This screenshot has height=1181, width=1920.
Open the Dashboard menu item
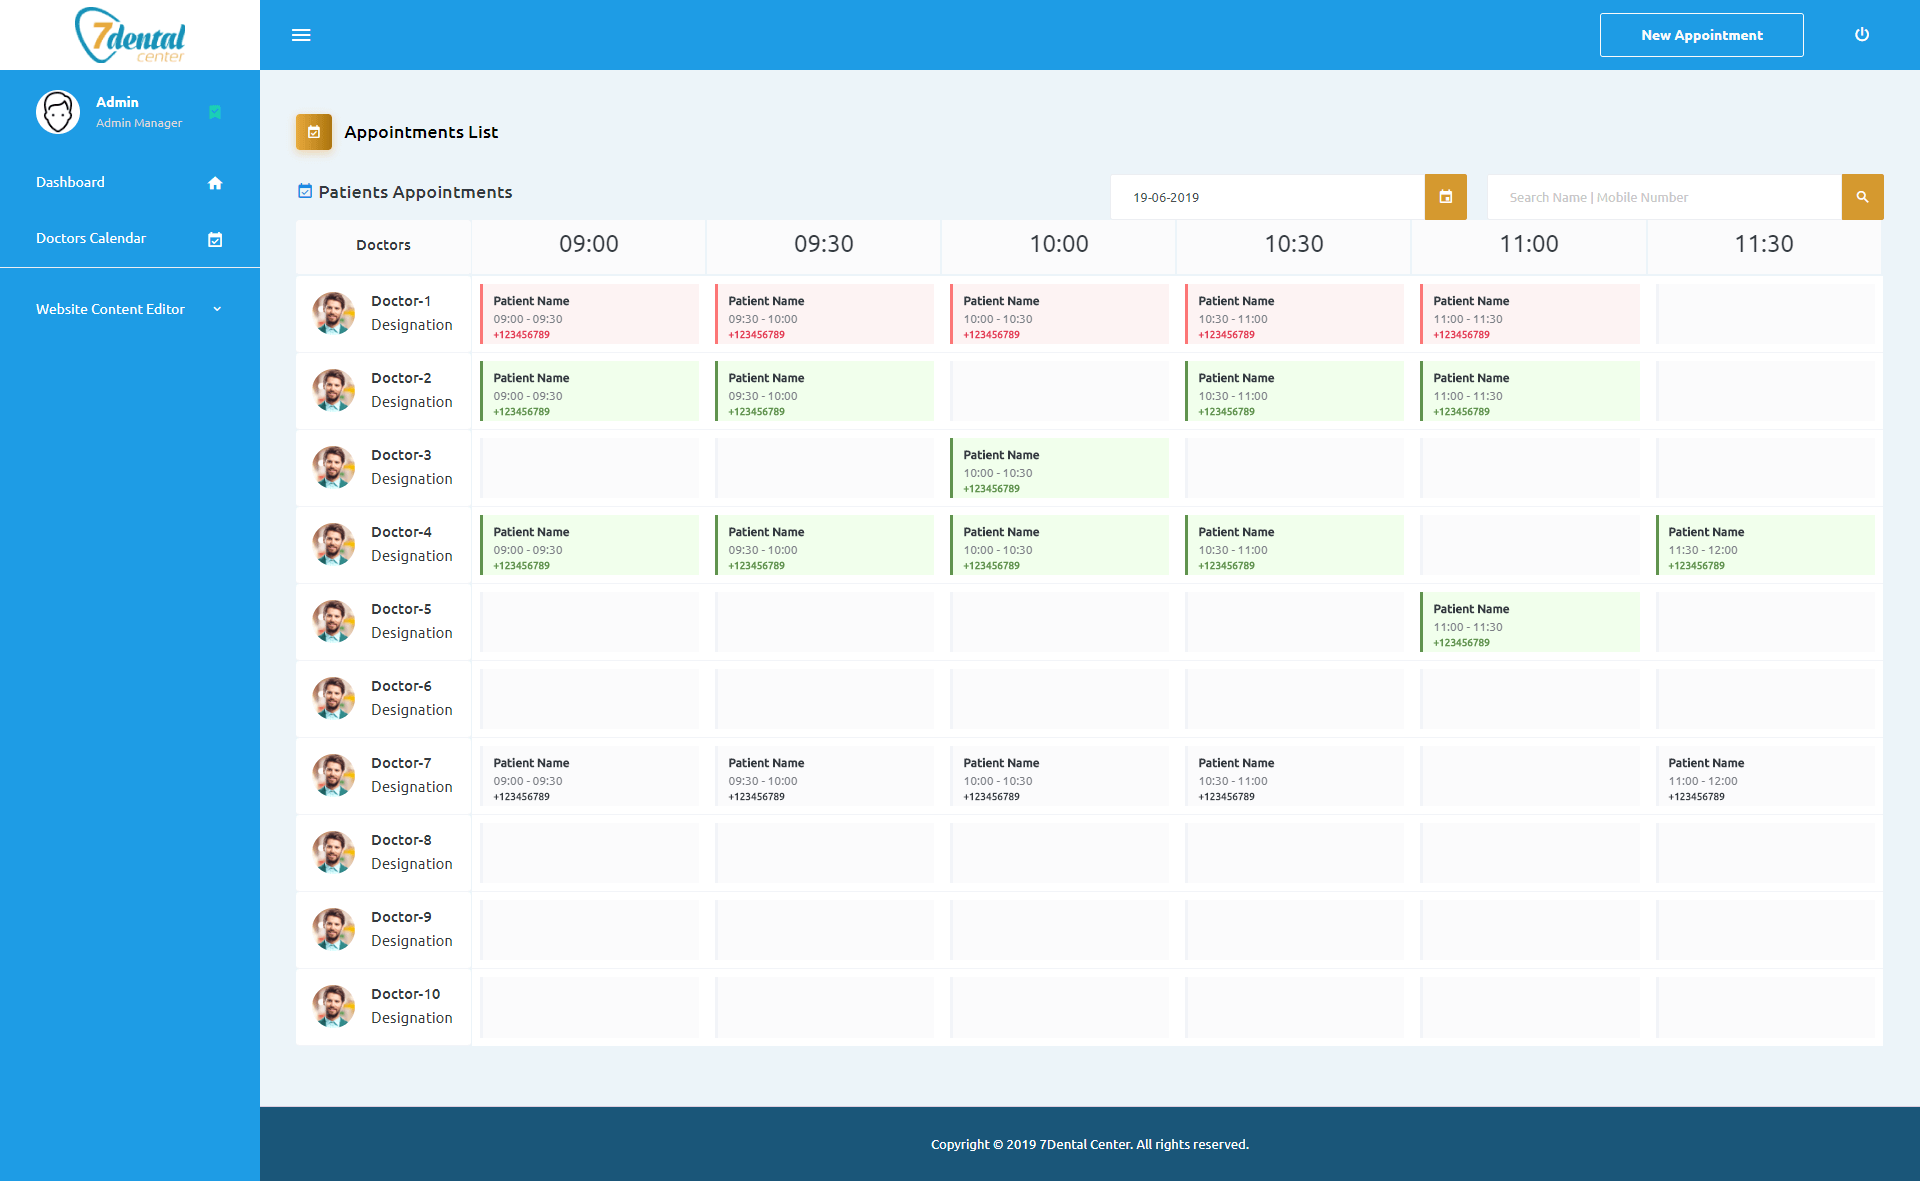point(71,182)
